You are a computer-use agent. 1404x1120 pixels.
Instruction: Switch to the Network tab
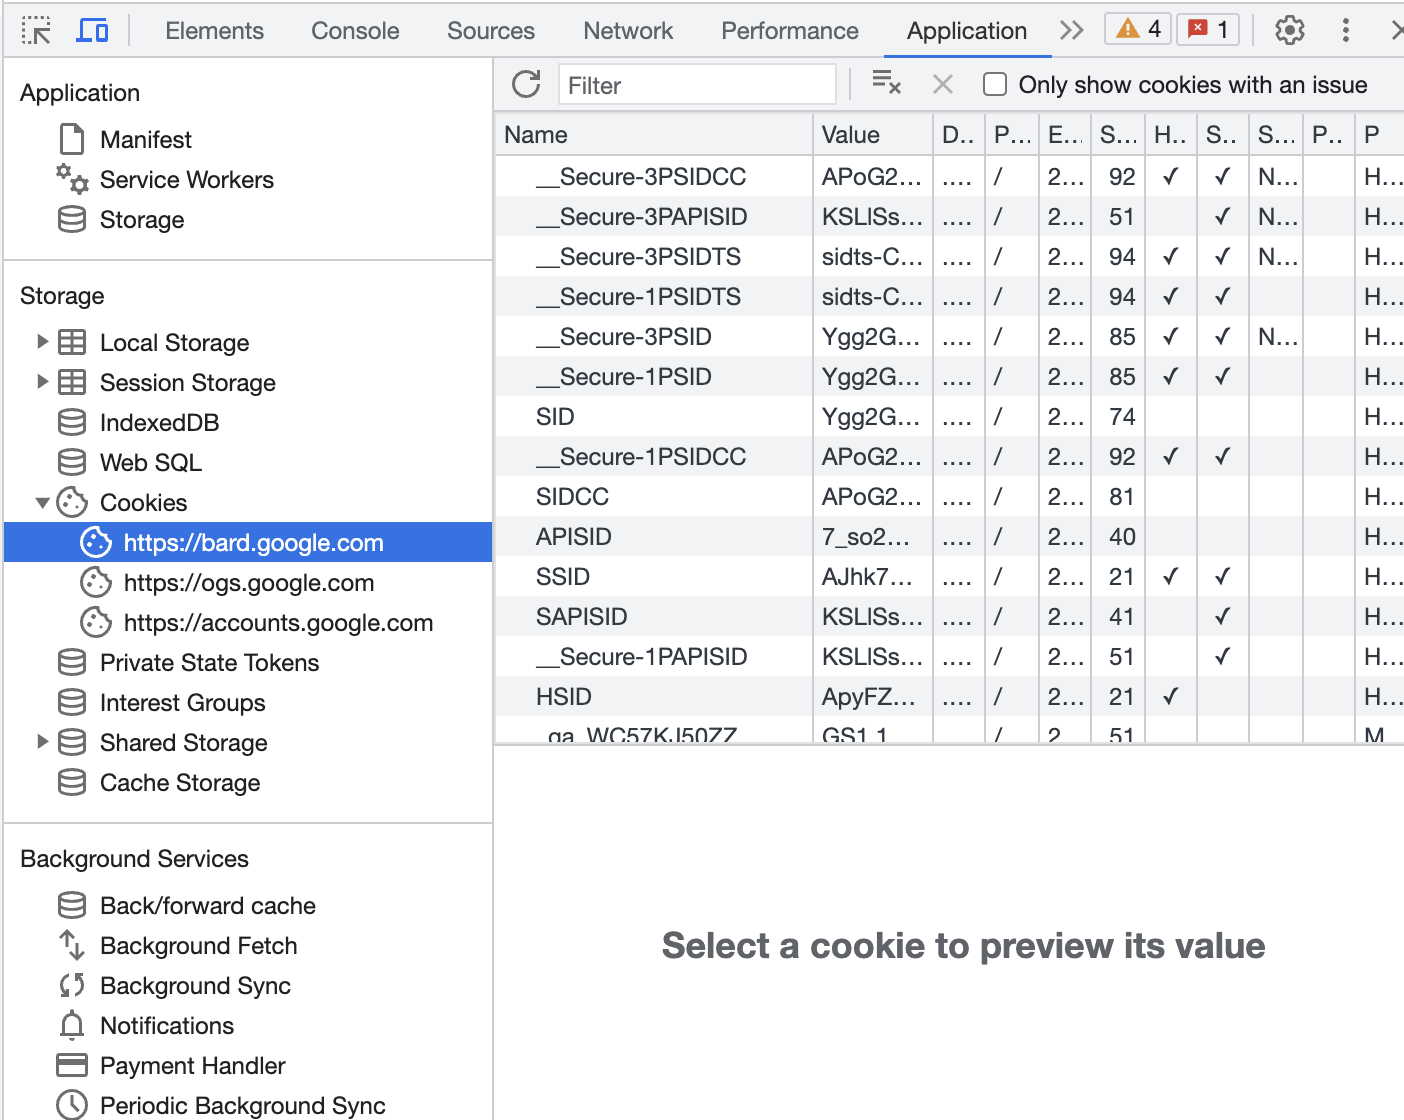coord(627,31)
